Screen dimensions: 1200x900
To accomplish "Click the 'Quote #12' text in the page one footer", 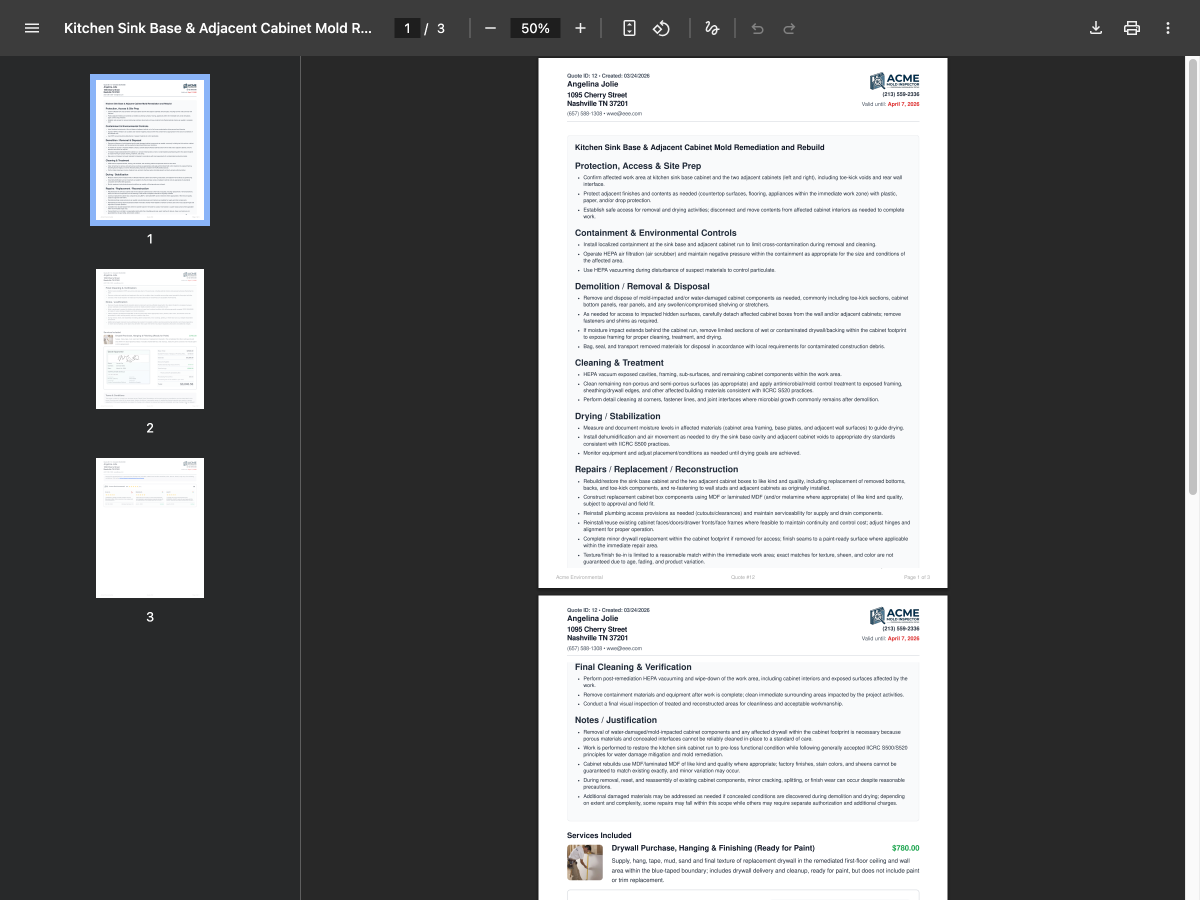I will pyautogui.click(x=743, y=577).
